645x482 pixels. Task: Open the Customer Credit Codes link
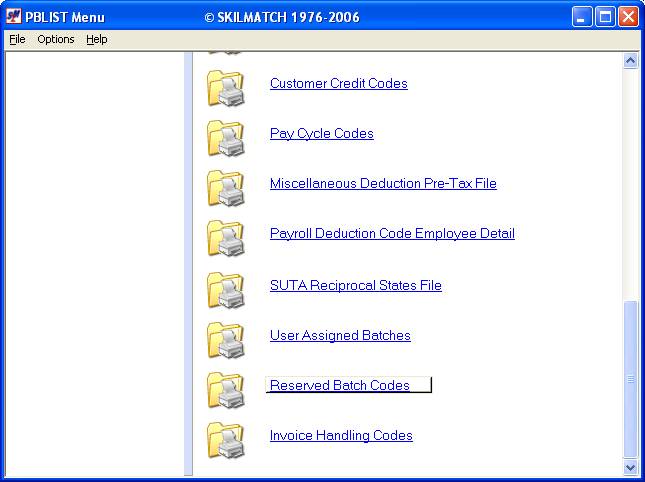click(338, 84)
